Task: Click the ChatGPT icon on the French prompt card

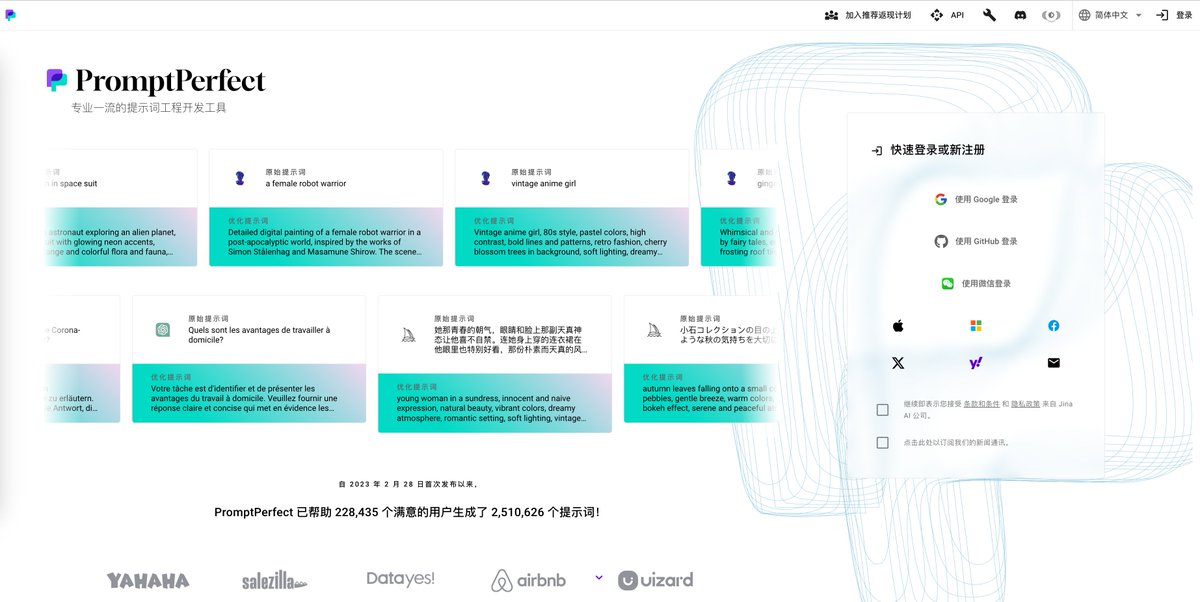Action: (163, 330)
